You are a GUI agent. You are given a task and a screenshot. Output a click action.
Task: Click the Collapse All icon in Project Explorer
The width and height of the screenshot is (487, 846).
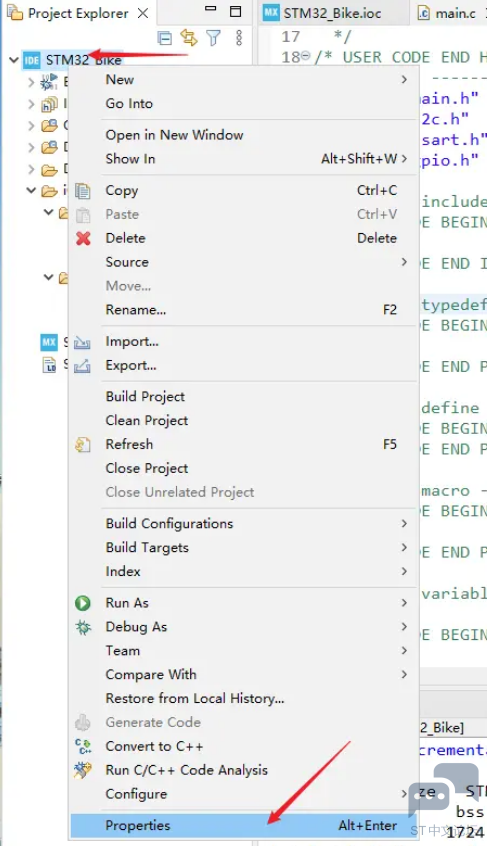coord(164,38)
